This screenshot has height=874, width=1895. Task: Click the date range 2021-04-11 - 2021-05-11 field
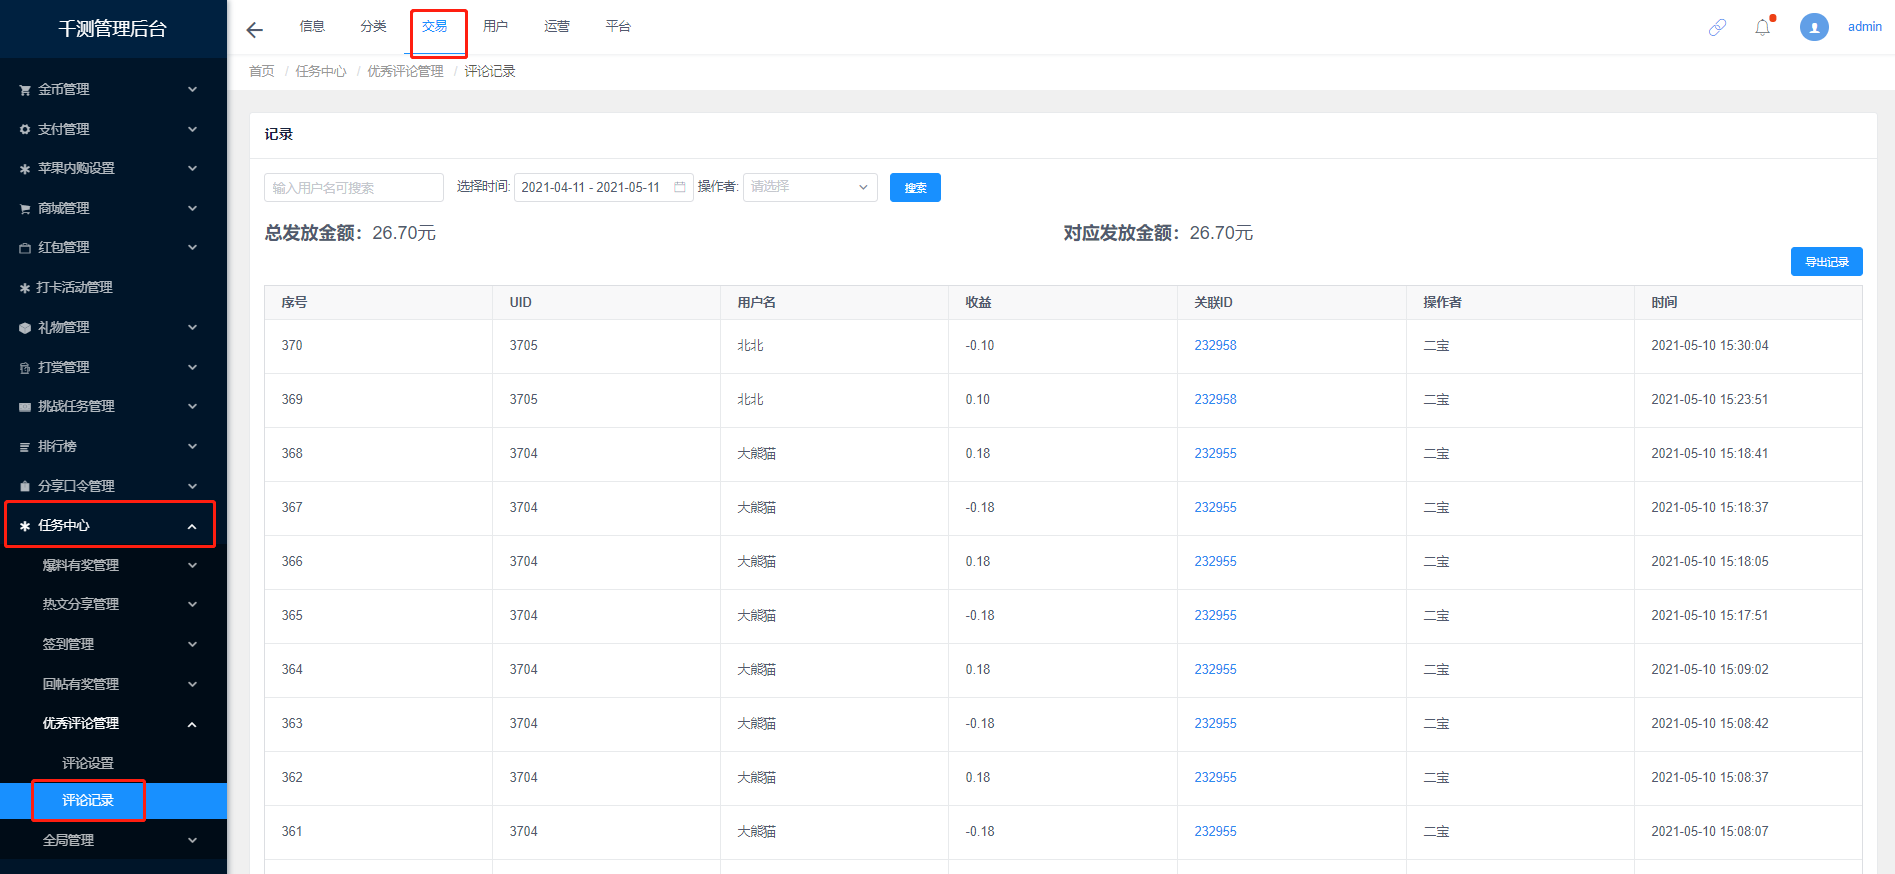(x=604, y=187)
